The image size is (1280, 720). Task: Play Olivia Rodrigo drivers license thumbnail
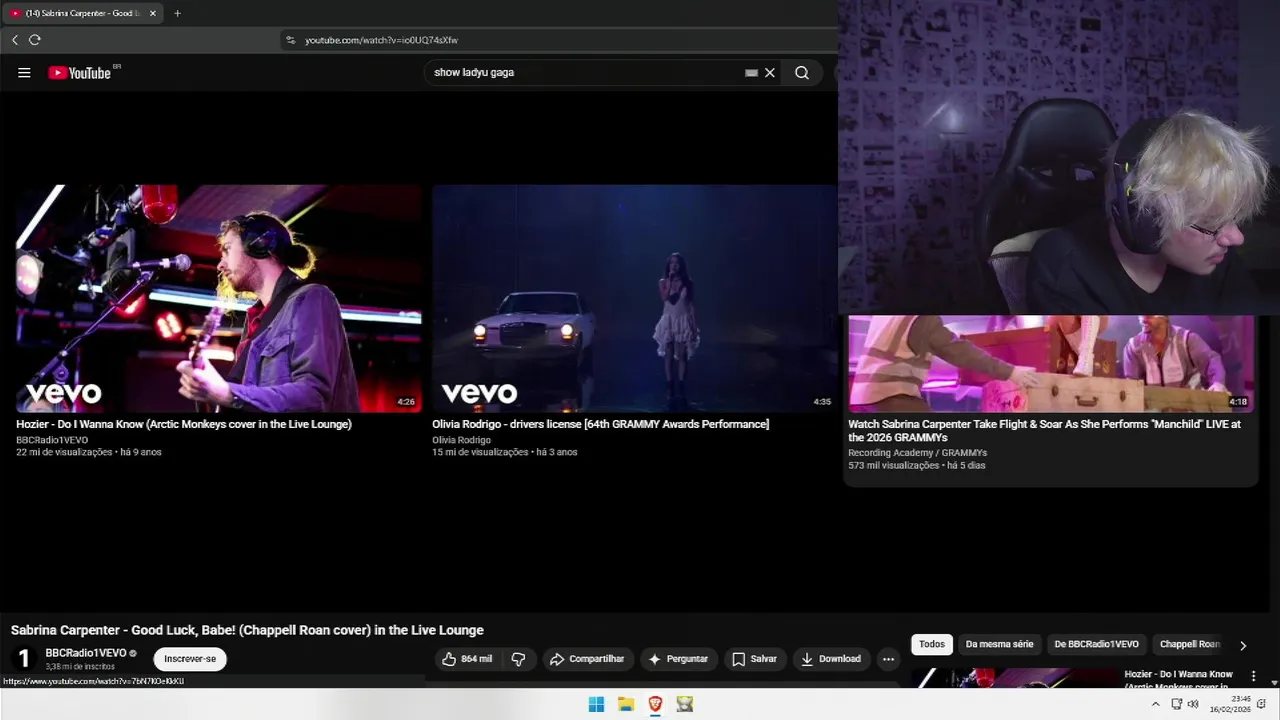[x=634, y=298]
